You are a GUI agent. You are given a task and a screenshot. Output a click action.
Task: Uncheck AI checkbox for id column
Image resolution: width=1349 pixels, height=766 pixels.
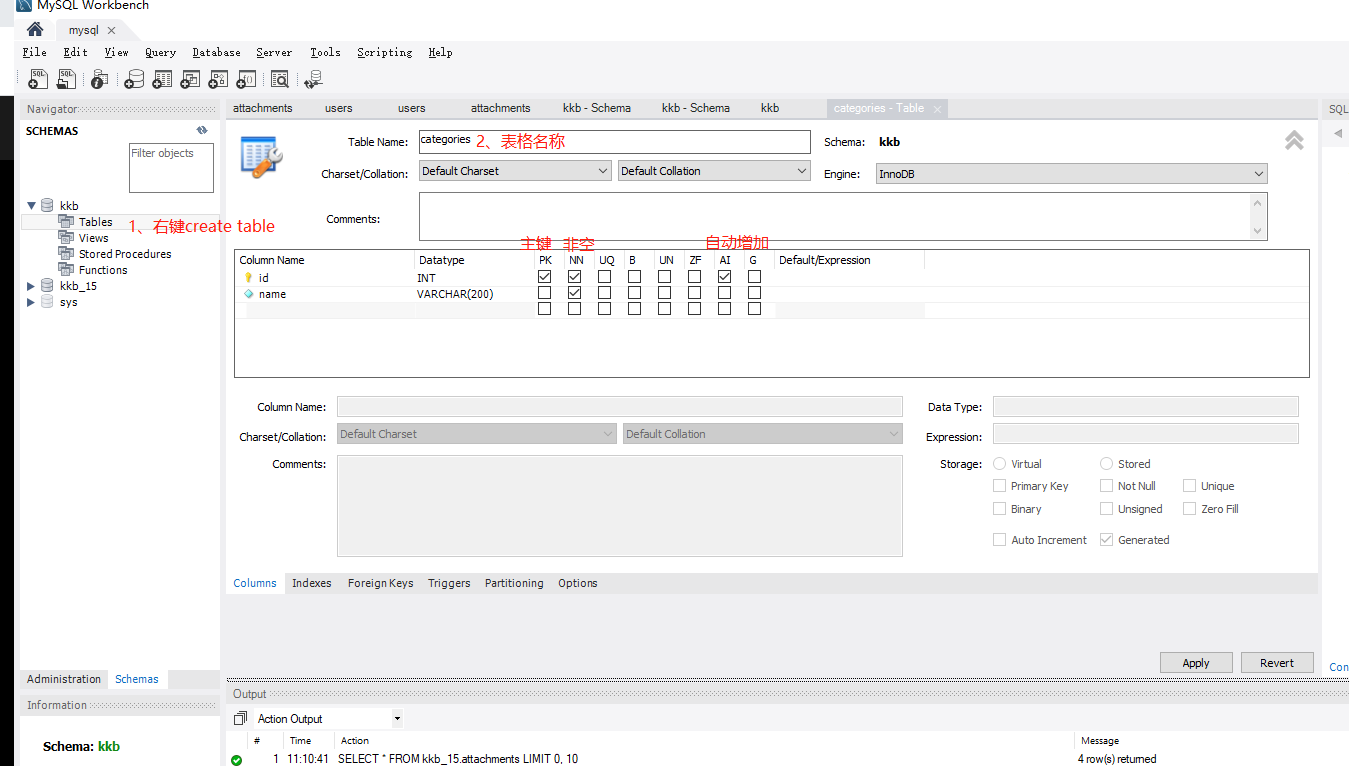point(724,277)
